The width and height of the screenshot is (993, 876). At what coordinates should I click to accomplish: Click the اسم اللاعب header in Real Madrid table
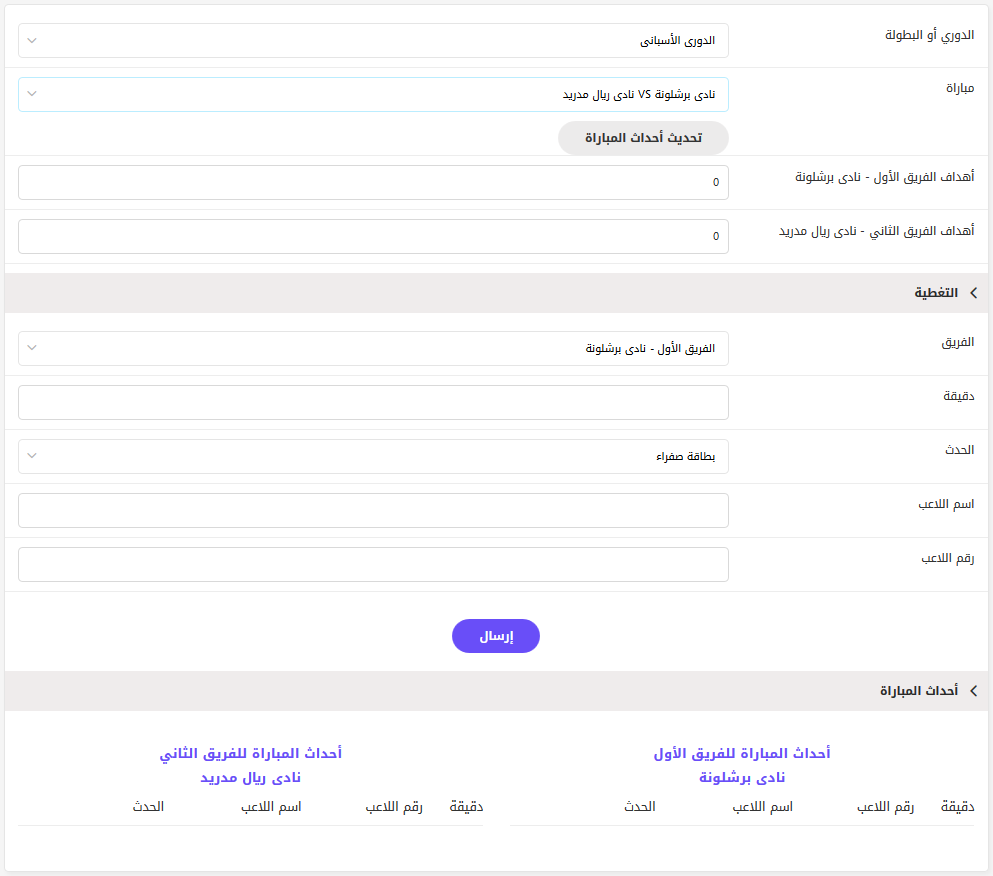coord(271,806)
